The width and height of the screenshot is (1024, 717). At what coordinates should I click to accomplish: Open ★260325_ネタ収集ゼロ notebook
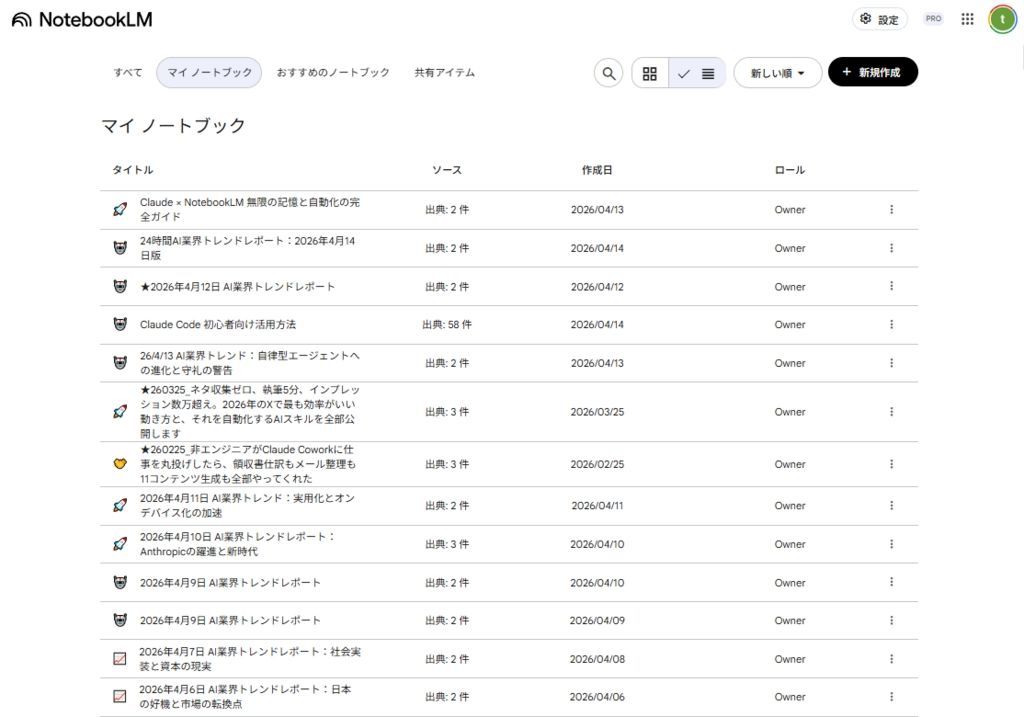coord(249,412)
